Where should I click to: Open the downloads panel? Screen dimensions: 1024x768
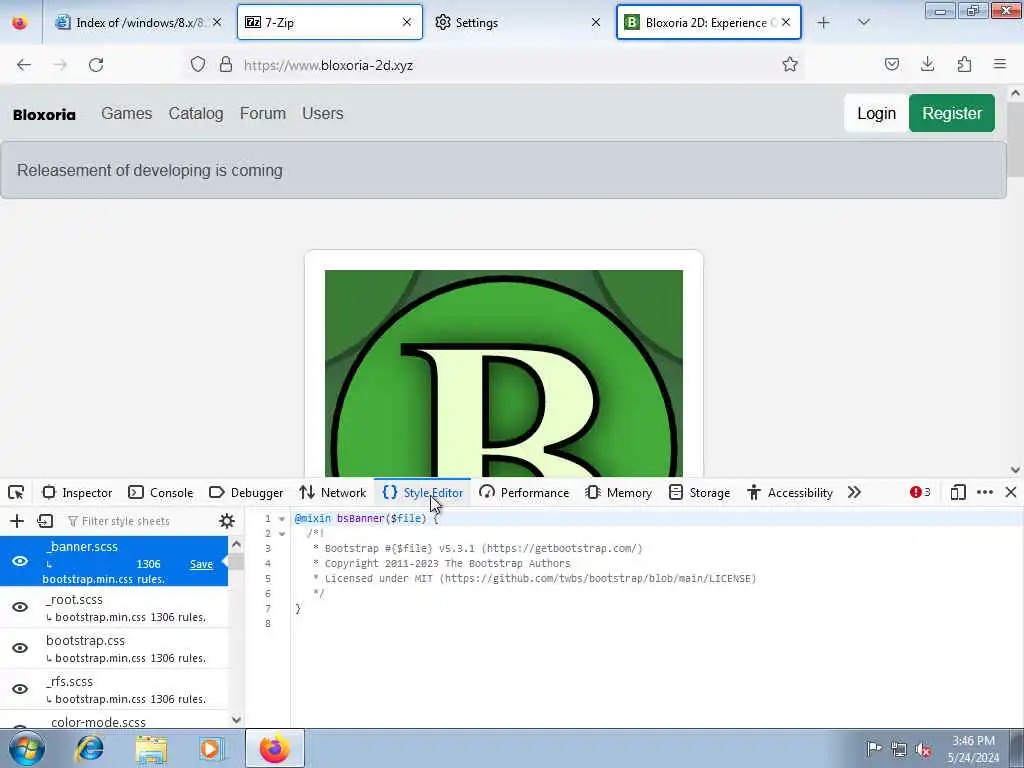[x=928, y=64]
